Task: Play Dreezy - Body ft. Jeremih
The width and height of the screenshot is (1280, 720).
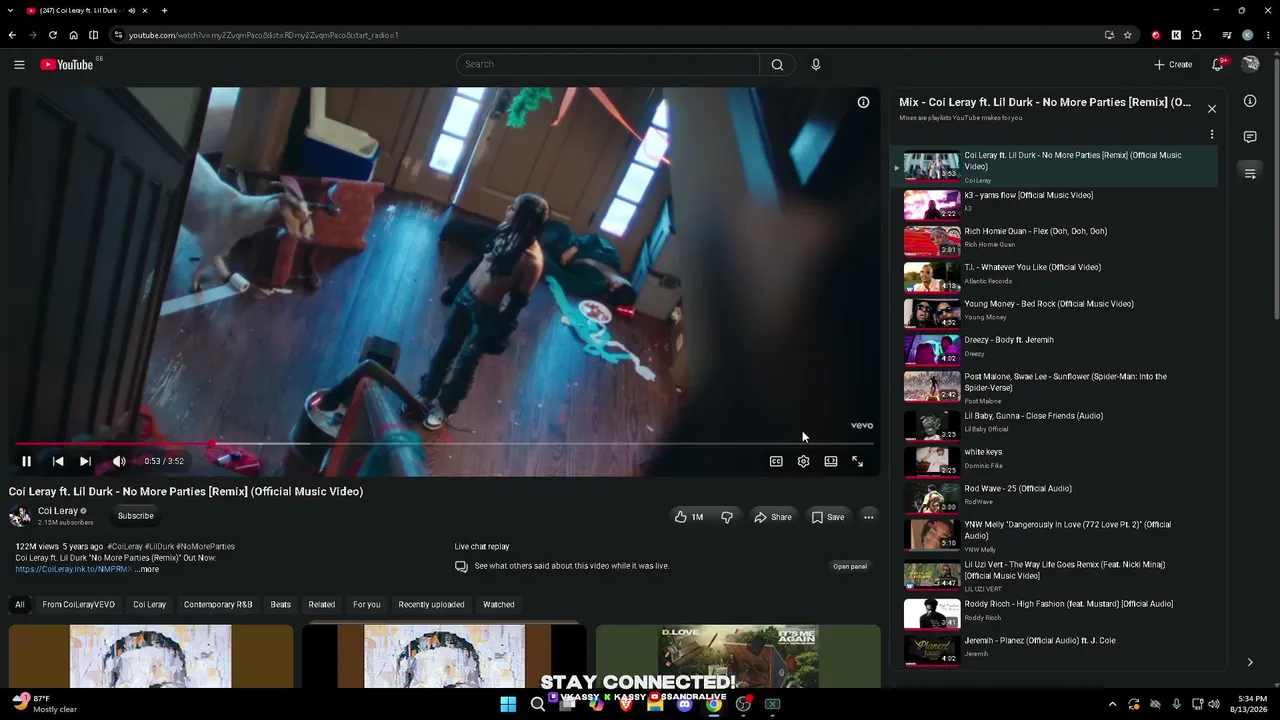Action: pyautogui.click(x=1055, y=349)
